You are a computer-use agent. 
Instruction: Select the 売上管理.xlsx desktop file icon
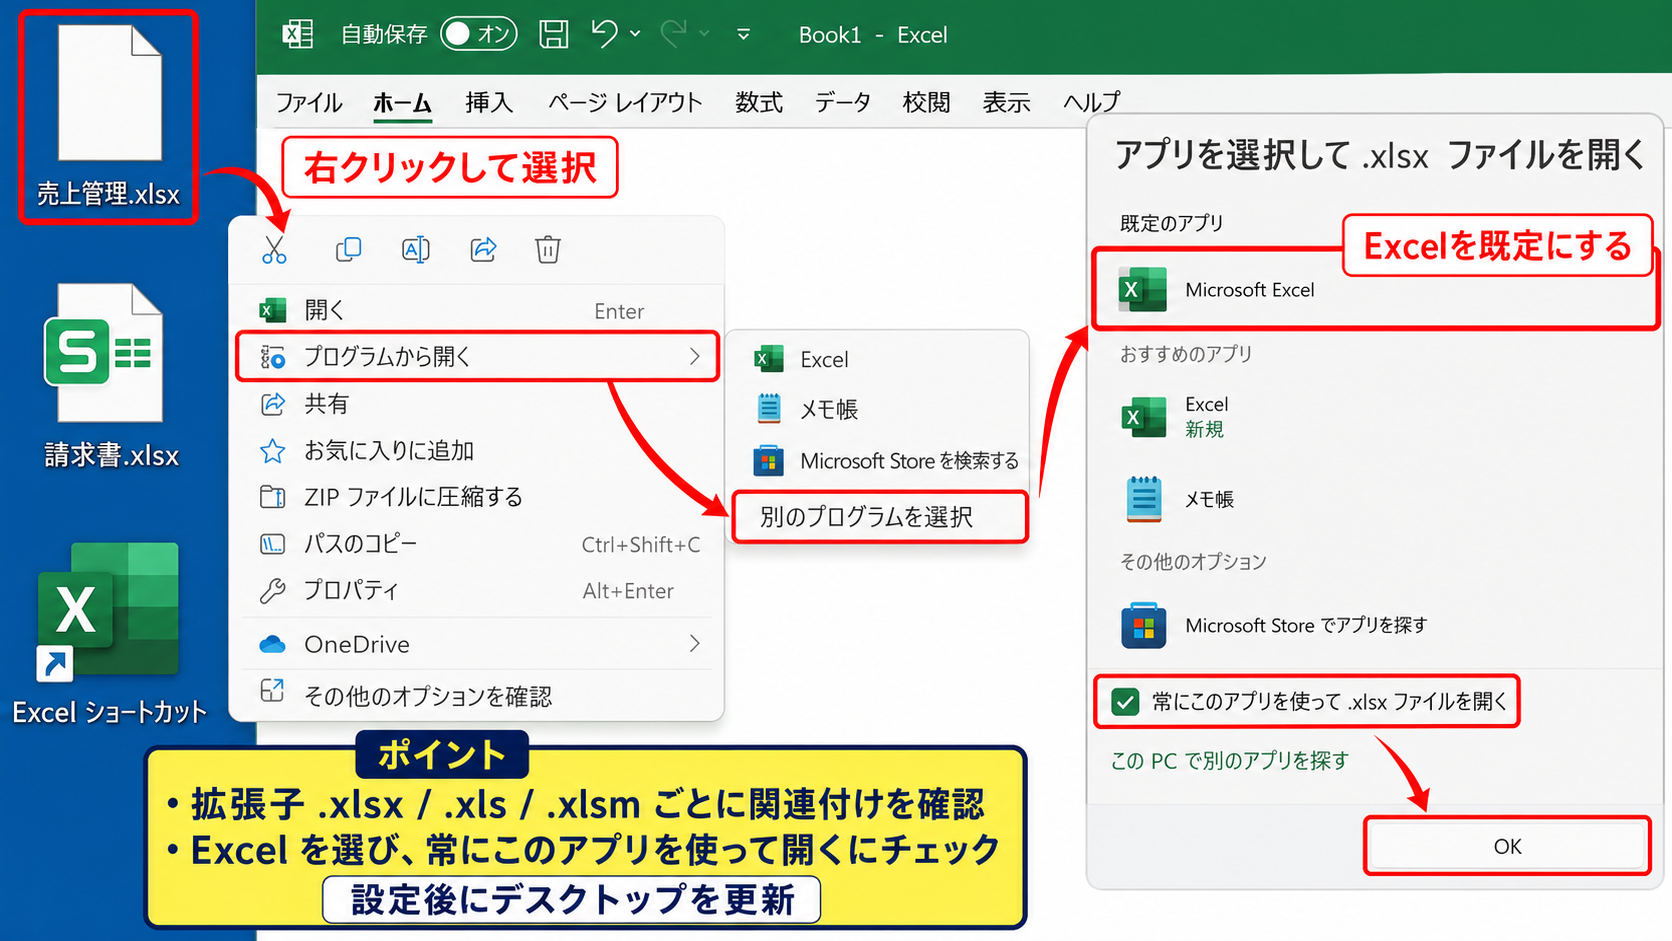(x=109, y=117)
